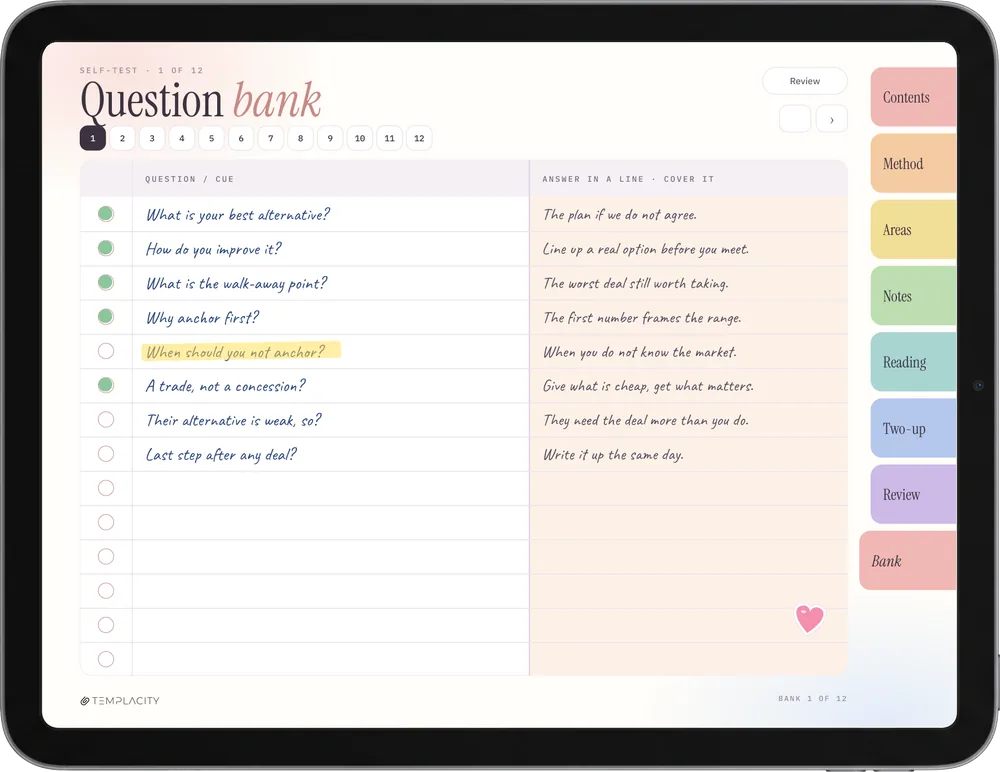The width and height of the screenshot is (1000, 772).
Task: Click answer 'When you do not know the market.'
Action: (x=640, y=352)
